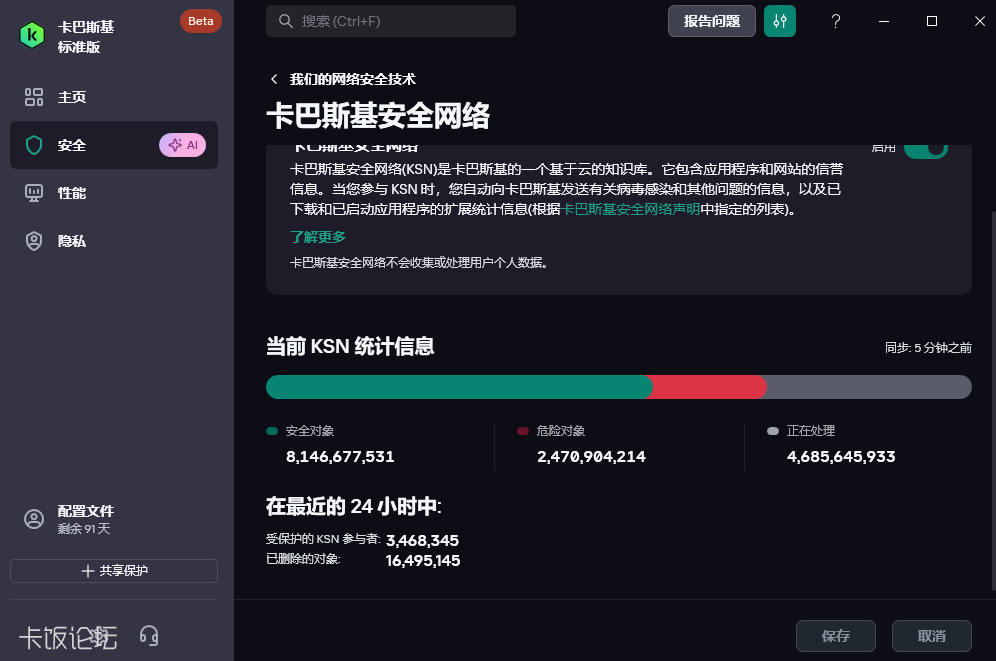Click the Kaspersky logo icon
This screenshot has height=661, width=996.
pyautogui.click(x=33, y=35)
